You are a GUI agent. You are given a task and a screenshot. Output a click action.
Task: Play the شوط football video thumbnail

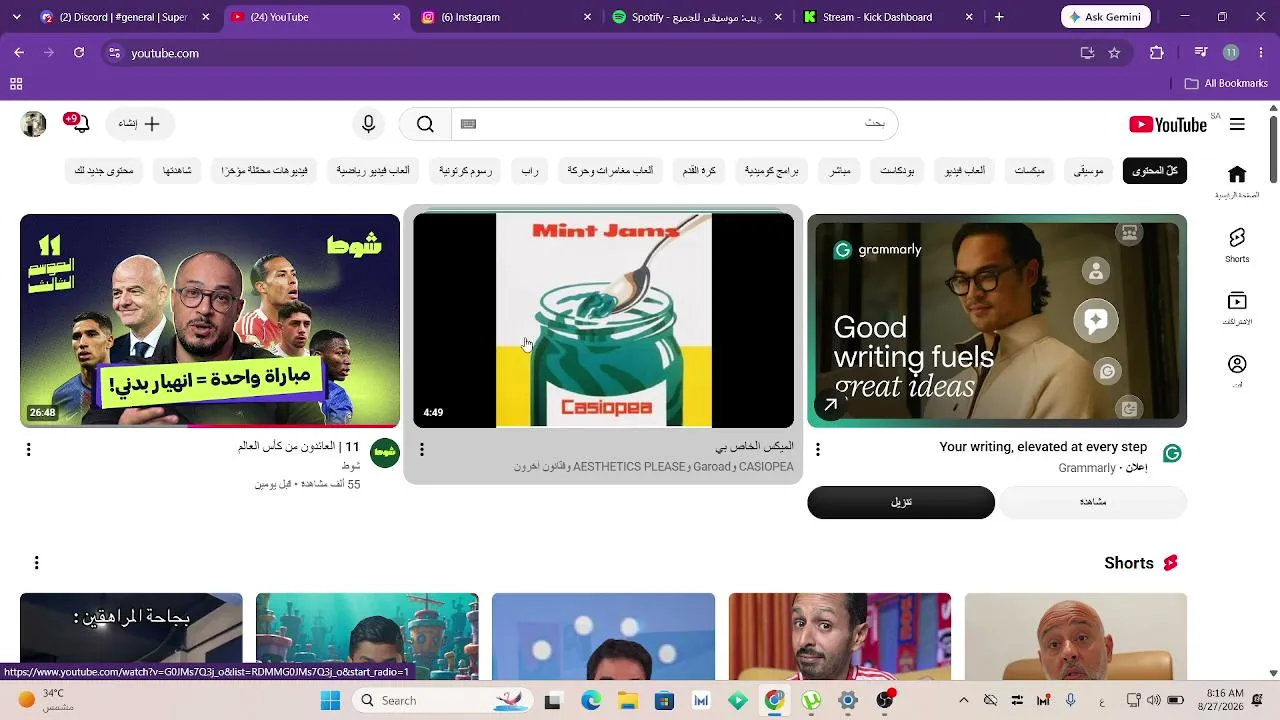(210, 321)
